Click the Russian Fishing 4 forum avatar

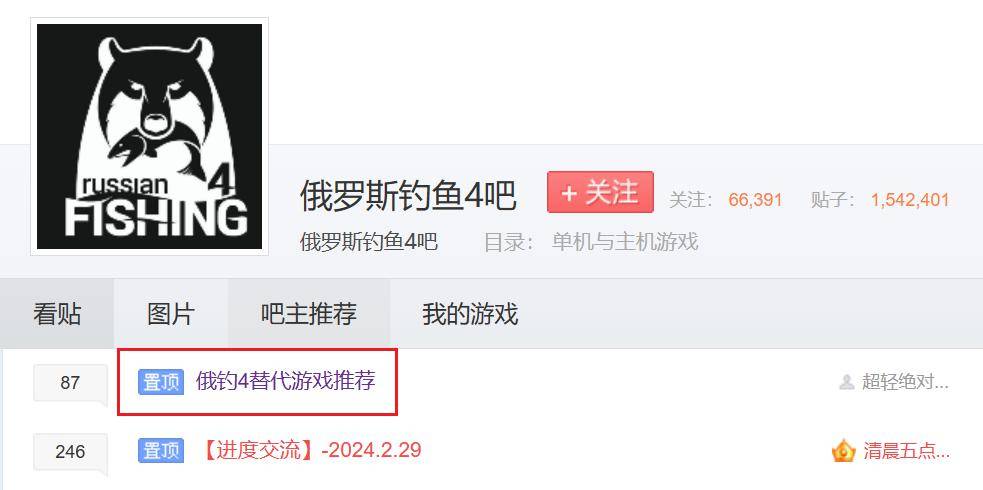click(x=149, y=137)
